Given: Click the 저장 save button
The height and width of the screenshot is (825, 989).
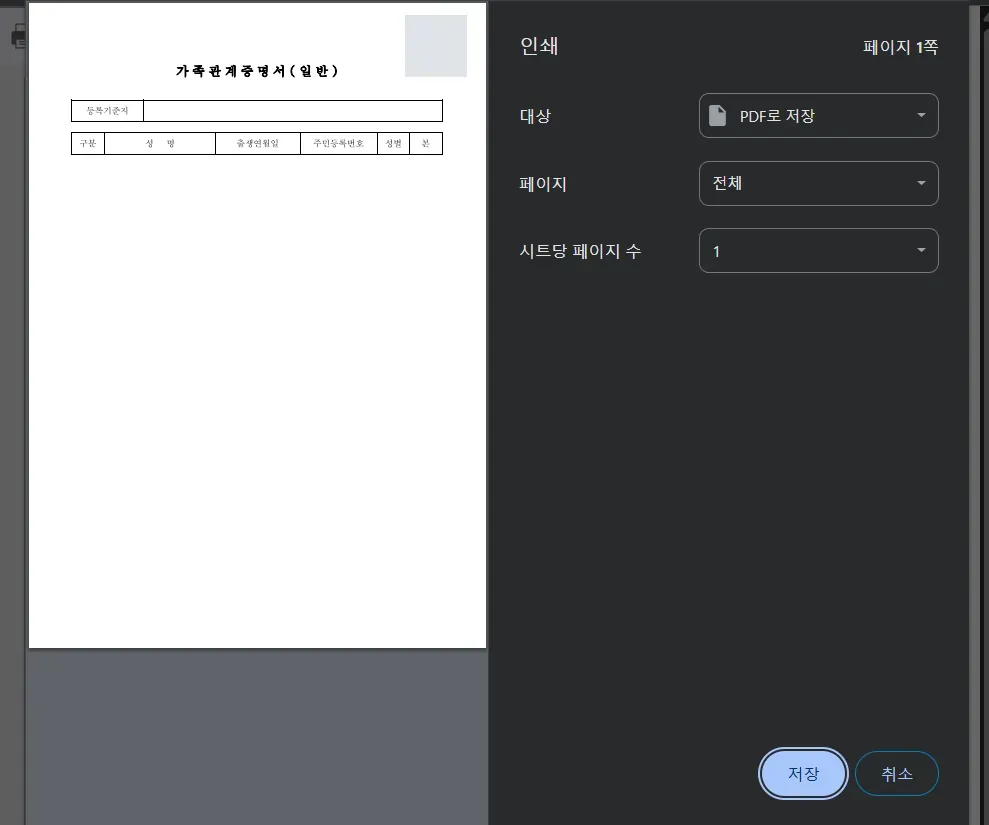Looking at the screenshot, I should 802,773.
